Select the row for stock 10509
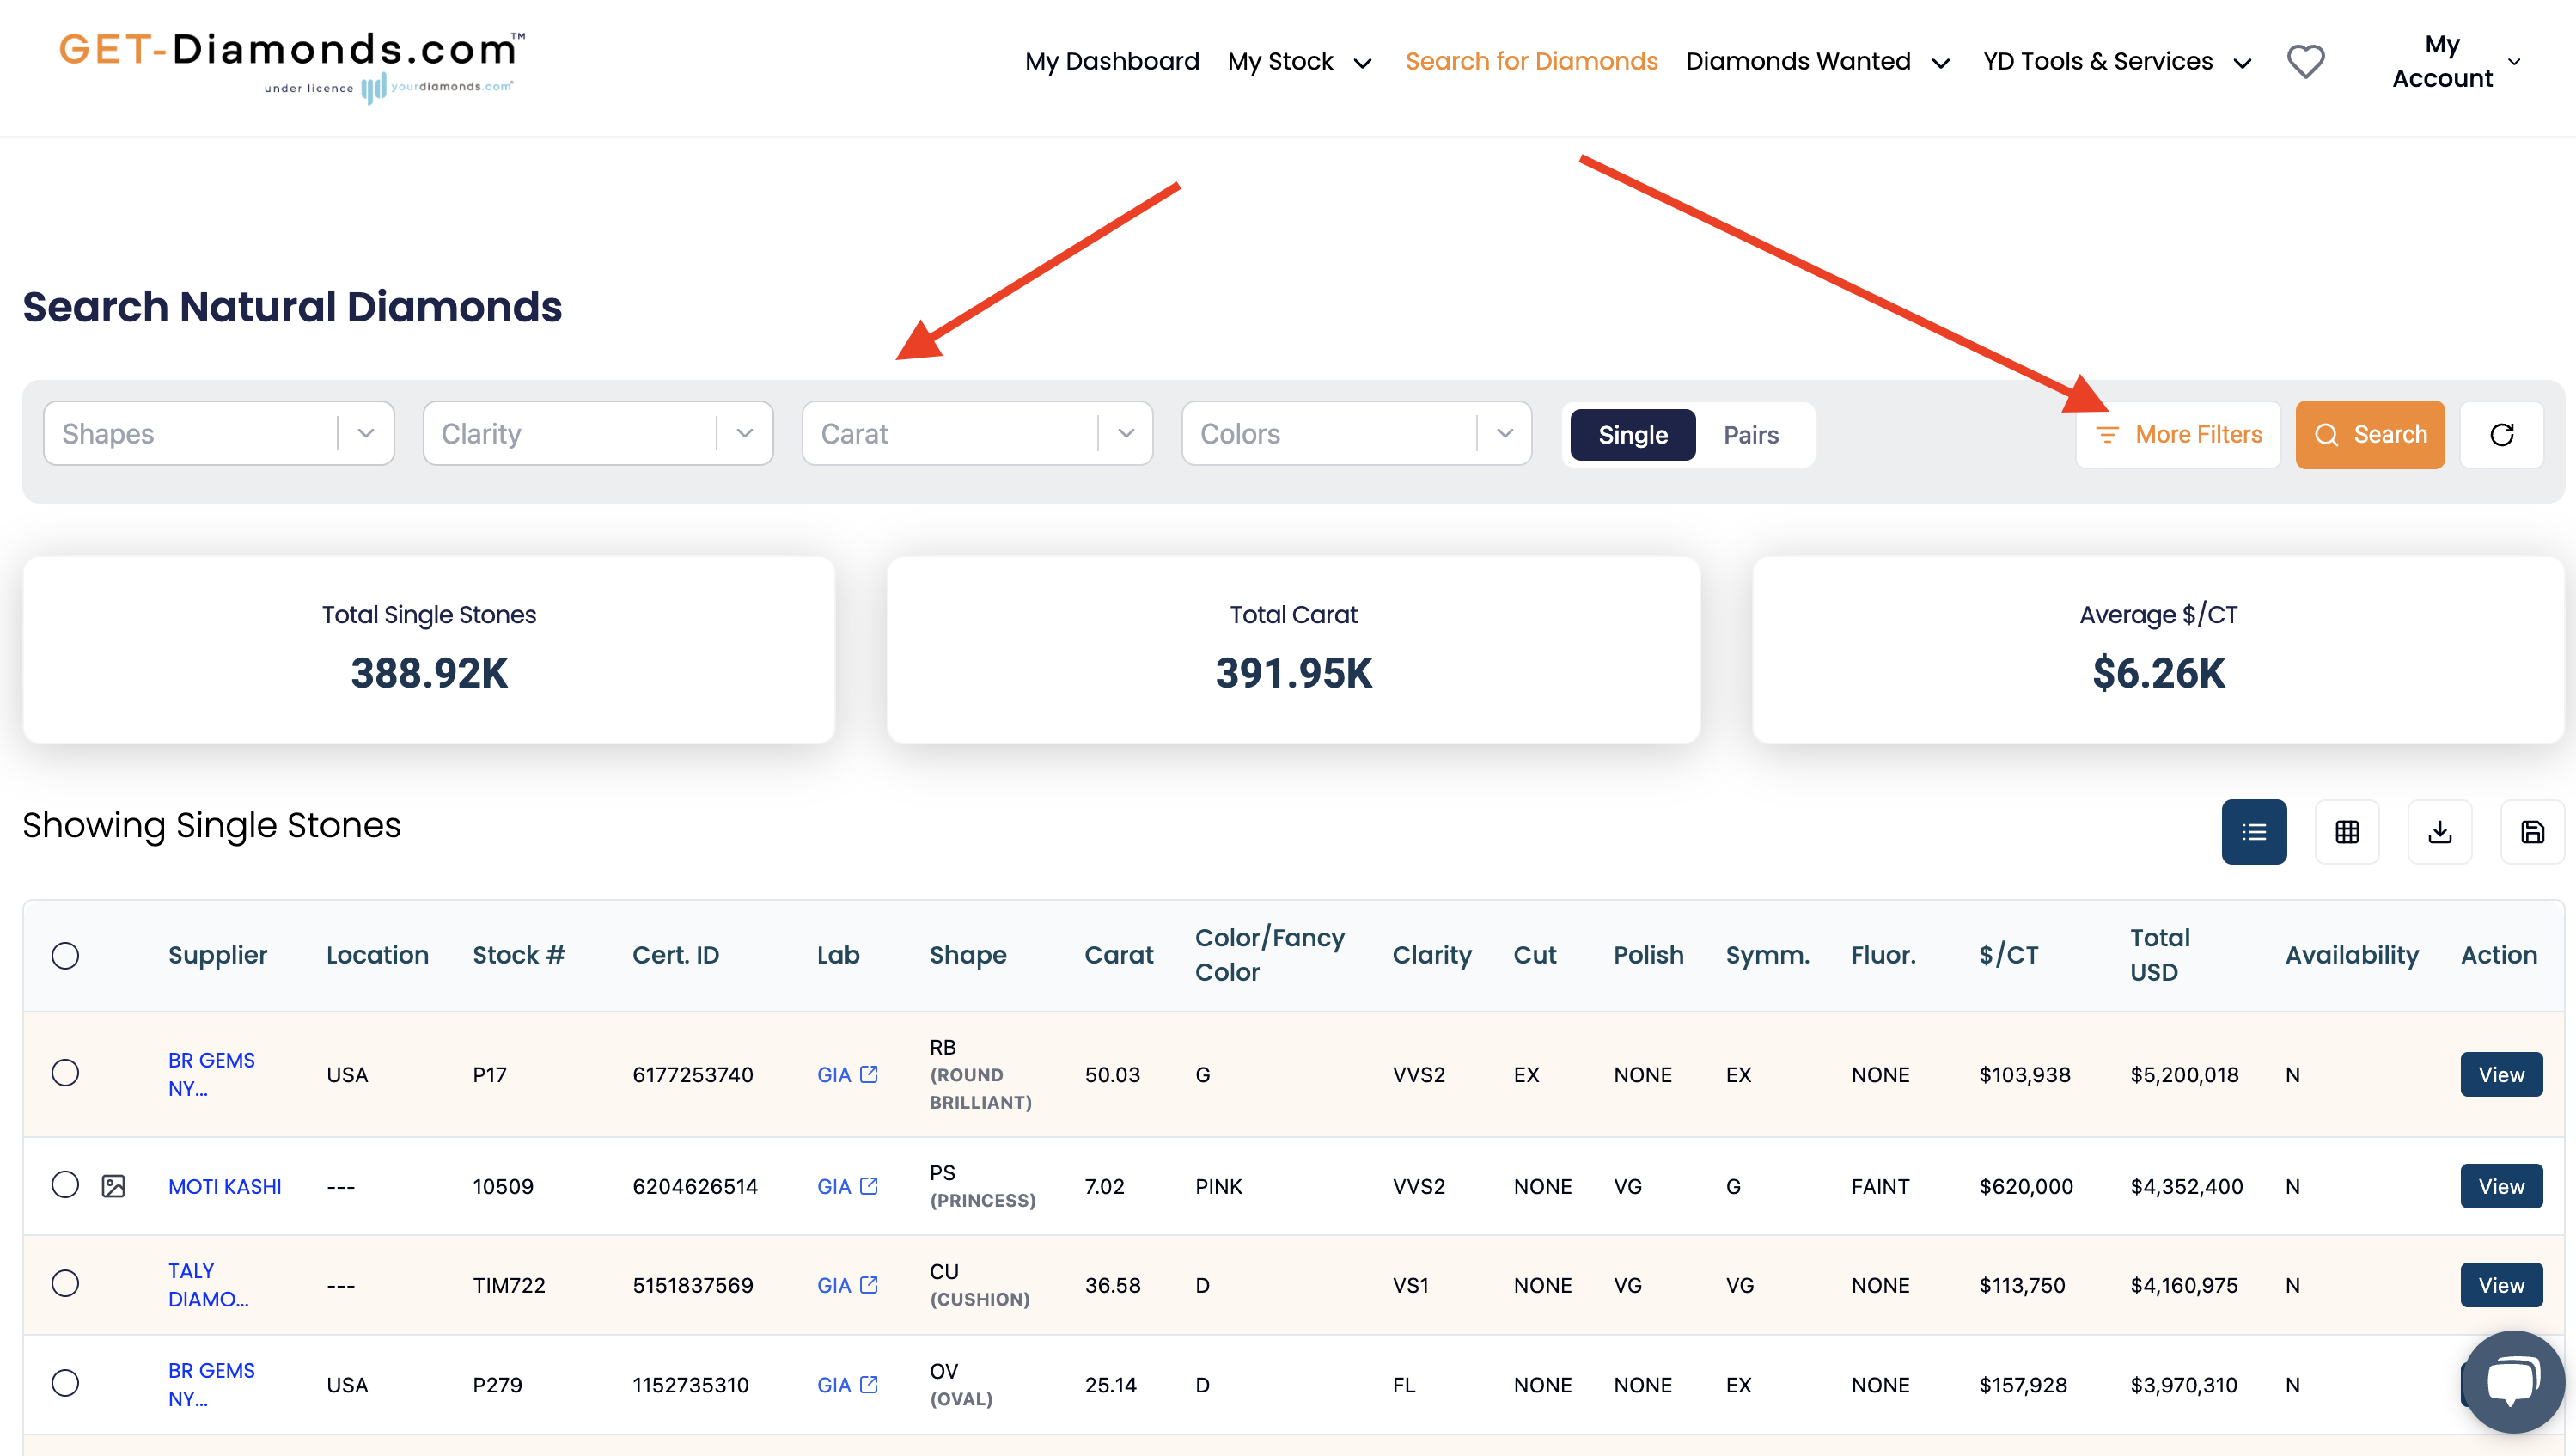Image resolution: width=2576 pixels, height=1456 pixels. point(65,1185)
